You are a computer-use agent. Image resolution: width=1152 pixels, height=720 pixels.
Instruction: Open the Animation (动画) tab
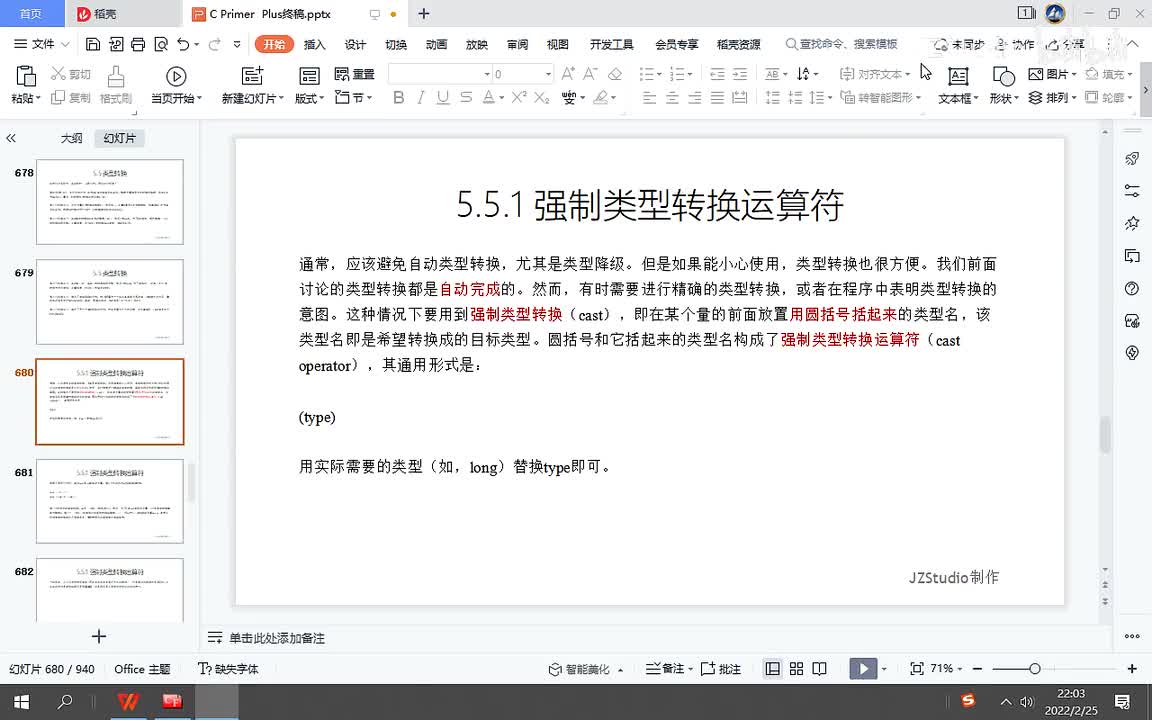pos(436,44)
